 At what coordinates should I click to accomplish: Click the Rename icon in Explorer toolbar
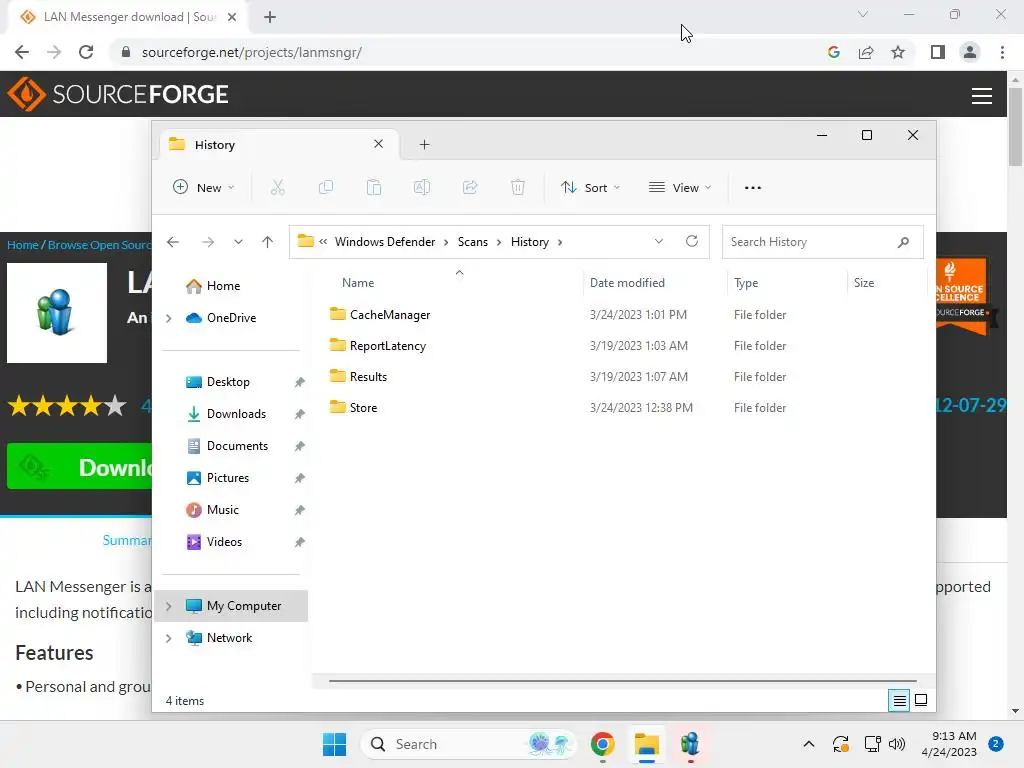point(422,187)
